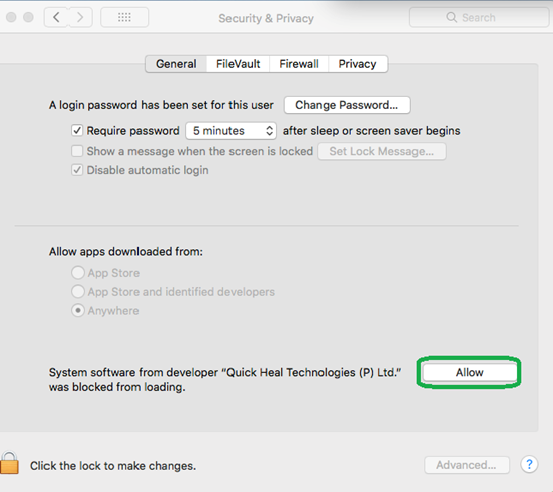Allow Quick Heal Technologies system software
This screenshot has width=553, height=492.
point(469,372)
